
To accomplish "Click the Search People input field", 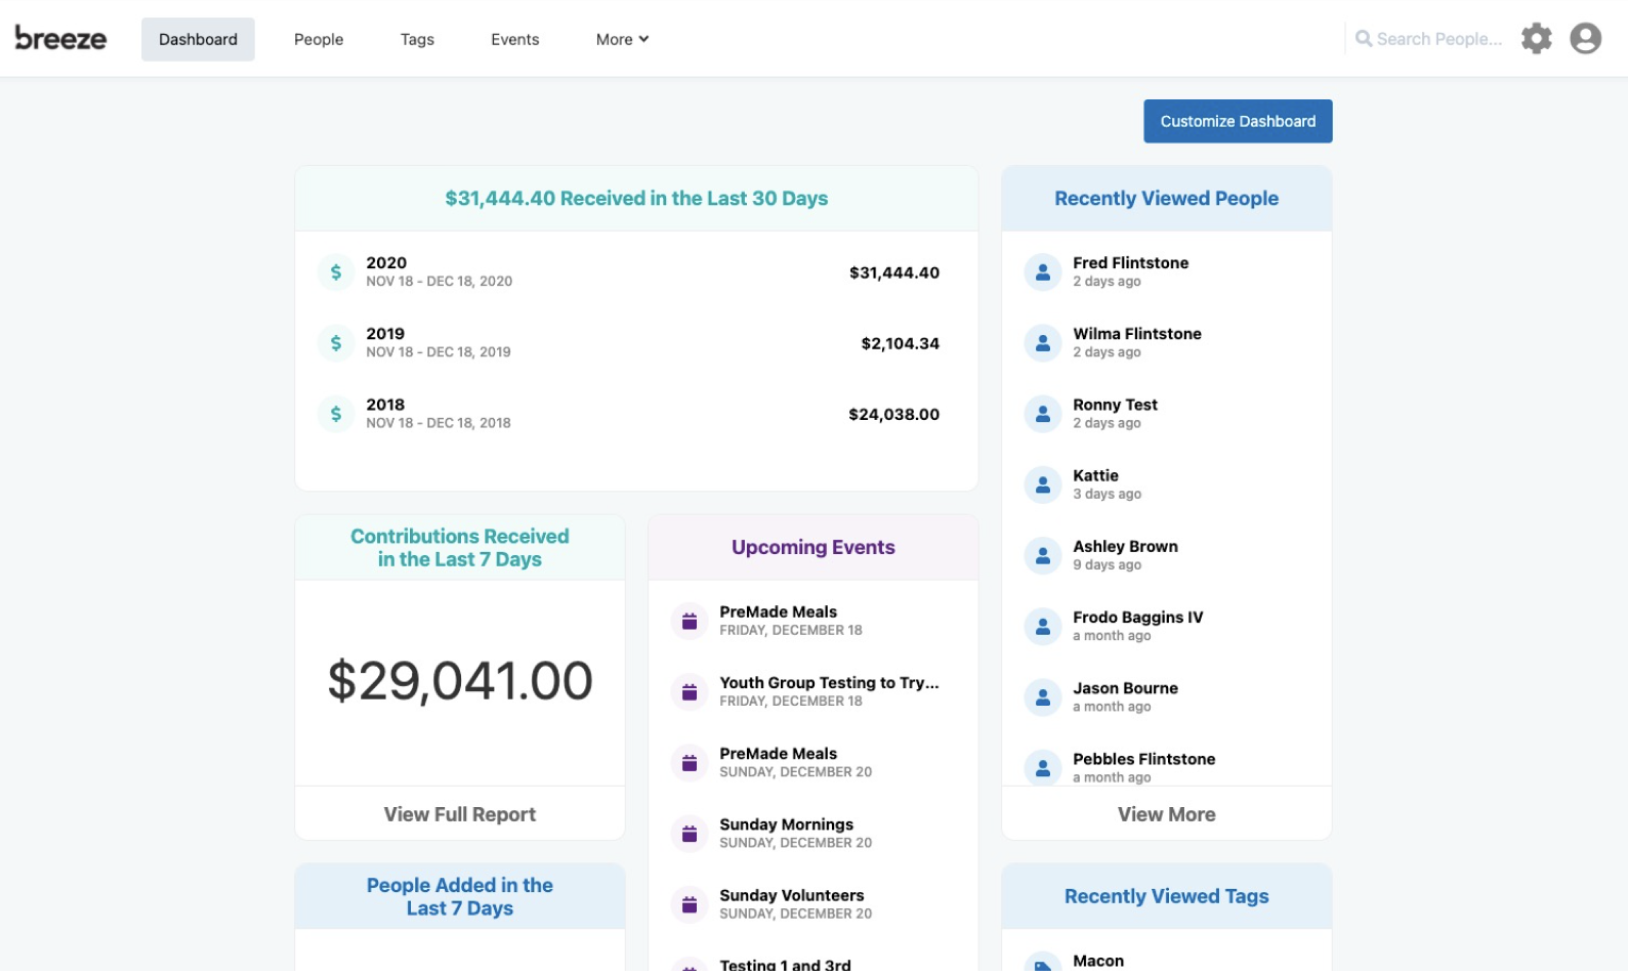I will coord(1431,39).
